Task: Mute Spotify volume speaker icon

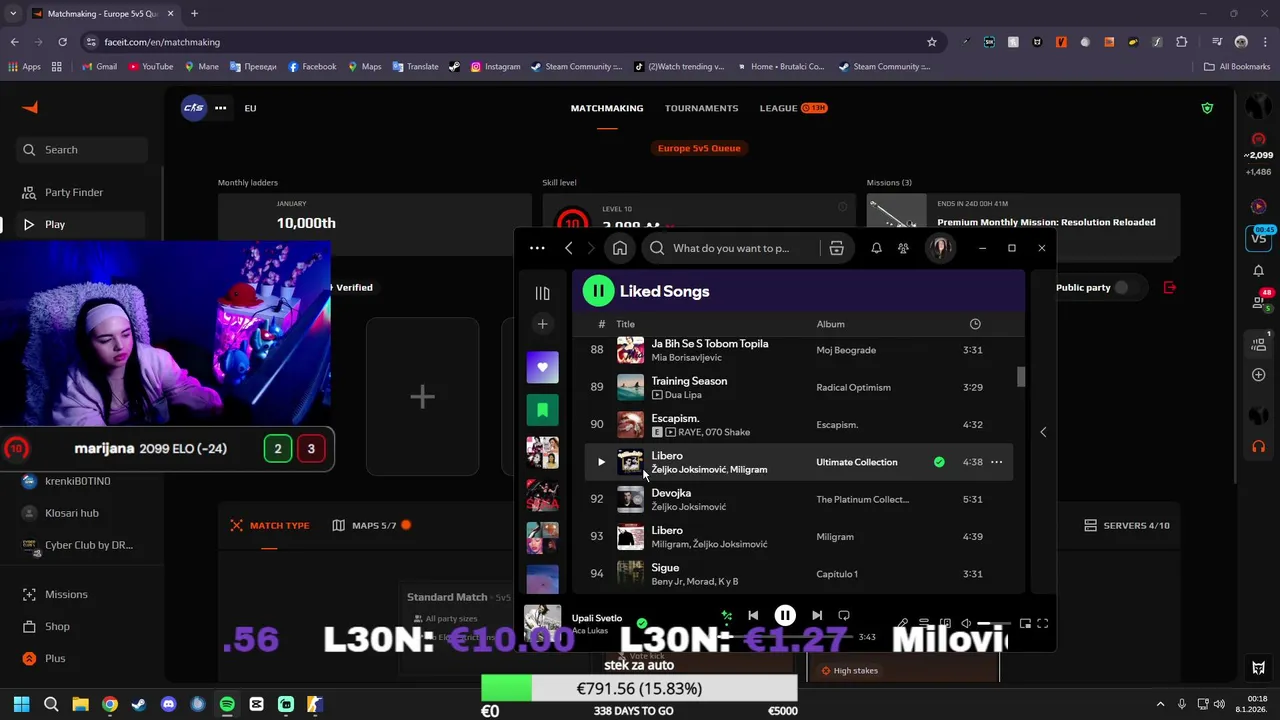Action: (964, 623)
